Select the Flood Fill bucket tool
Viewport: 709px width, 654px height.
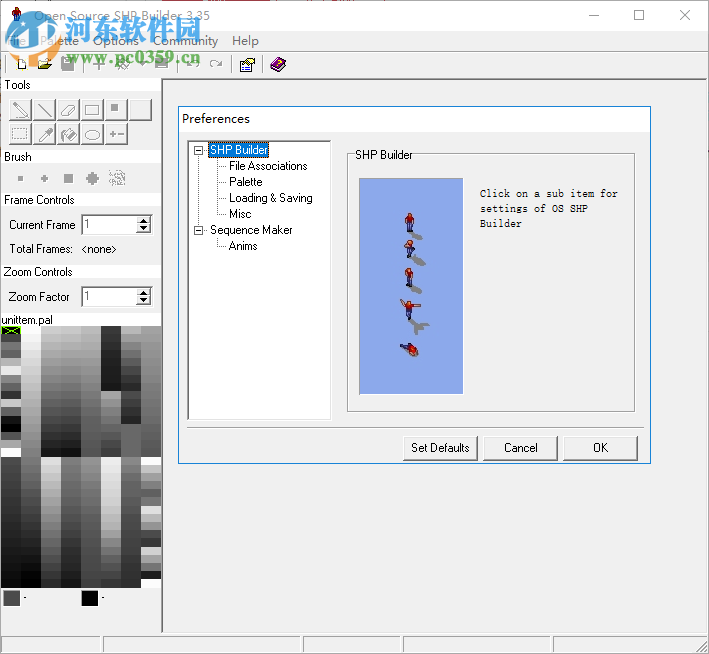[x=68, y=134]
